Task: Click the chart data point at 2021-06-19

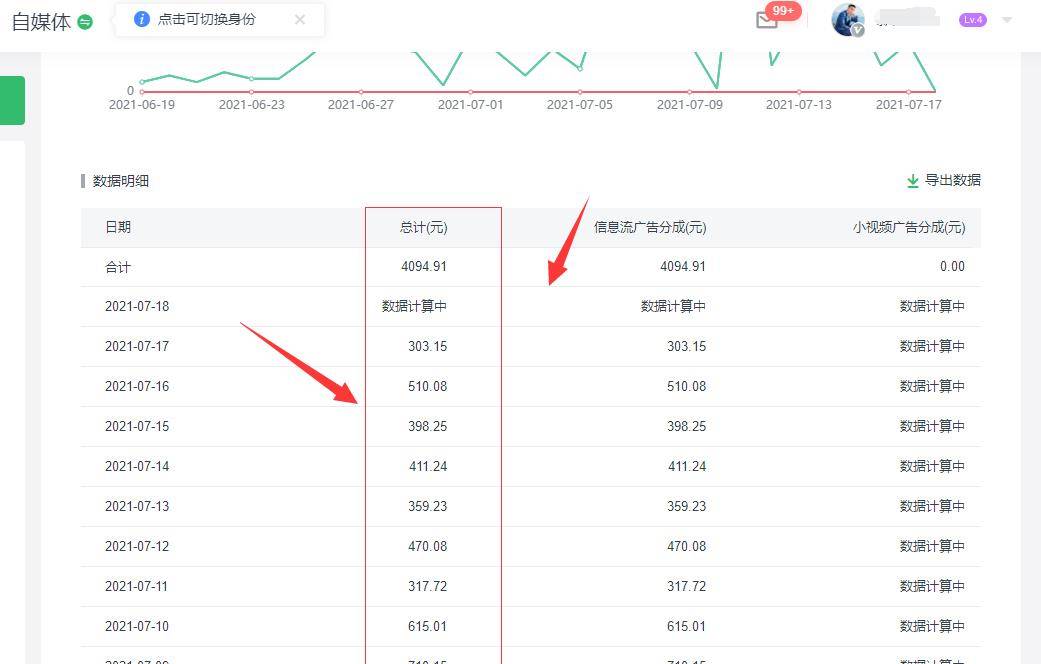Action: click(x=142, y=82)
